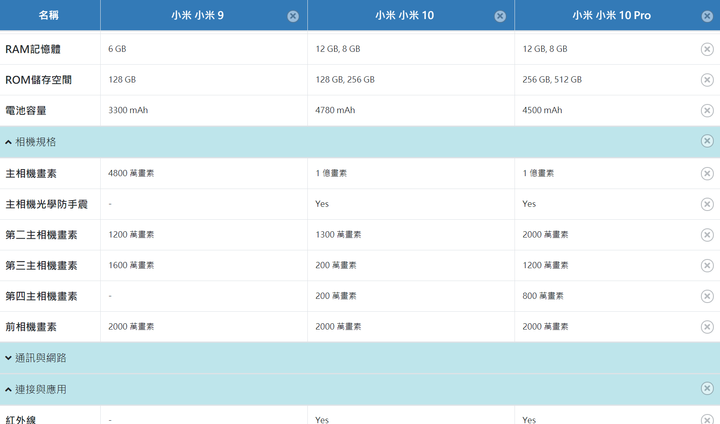The height and width of the screenshot is (424, 720).
Task: Click the 4800 萬畫素 value
Action: tap(131, 173)
